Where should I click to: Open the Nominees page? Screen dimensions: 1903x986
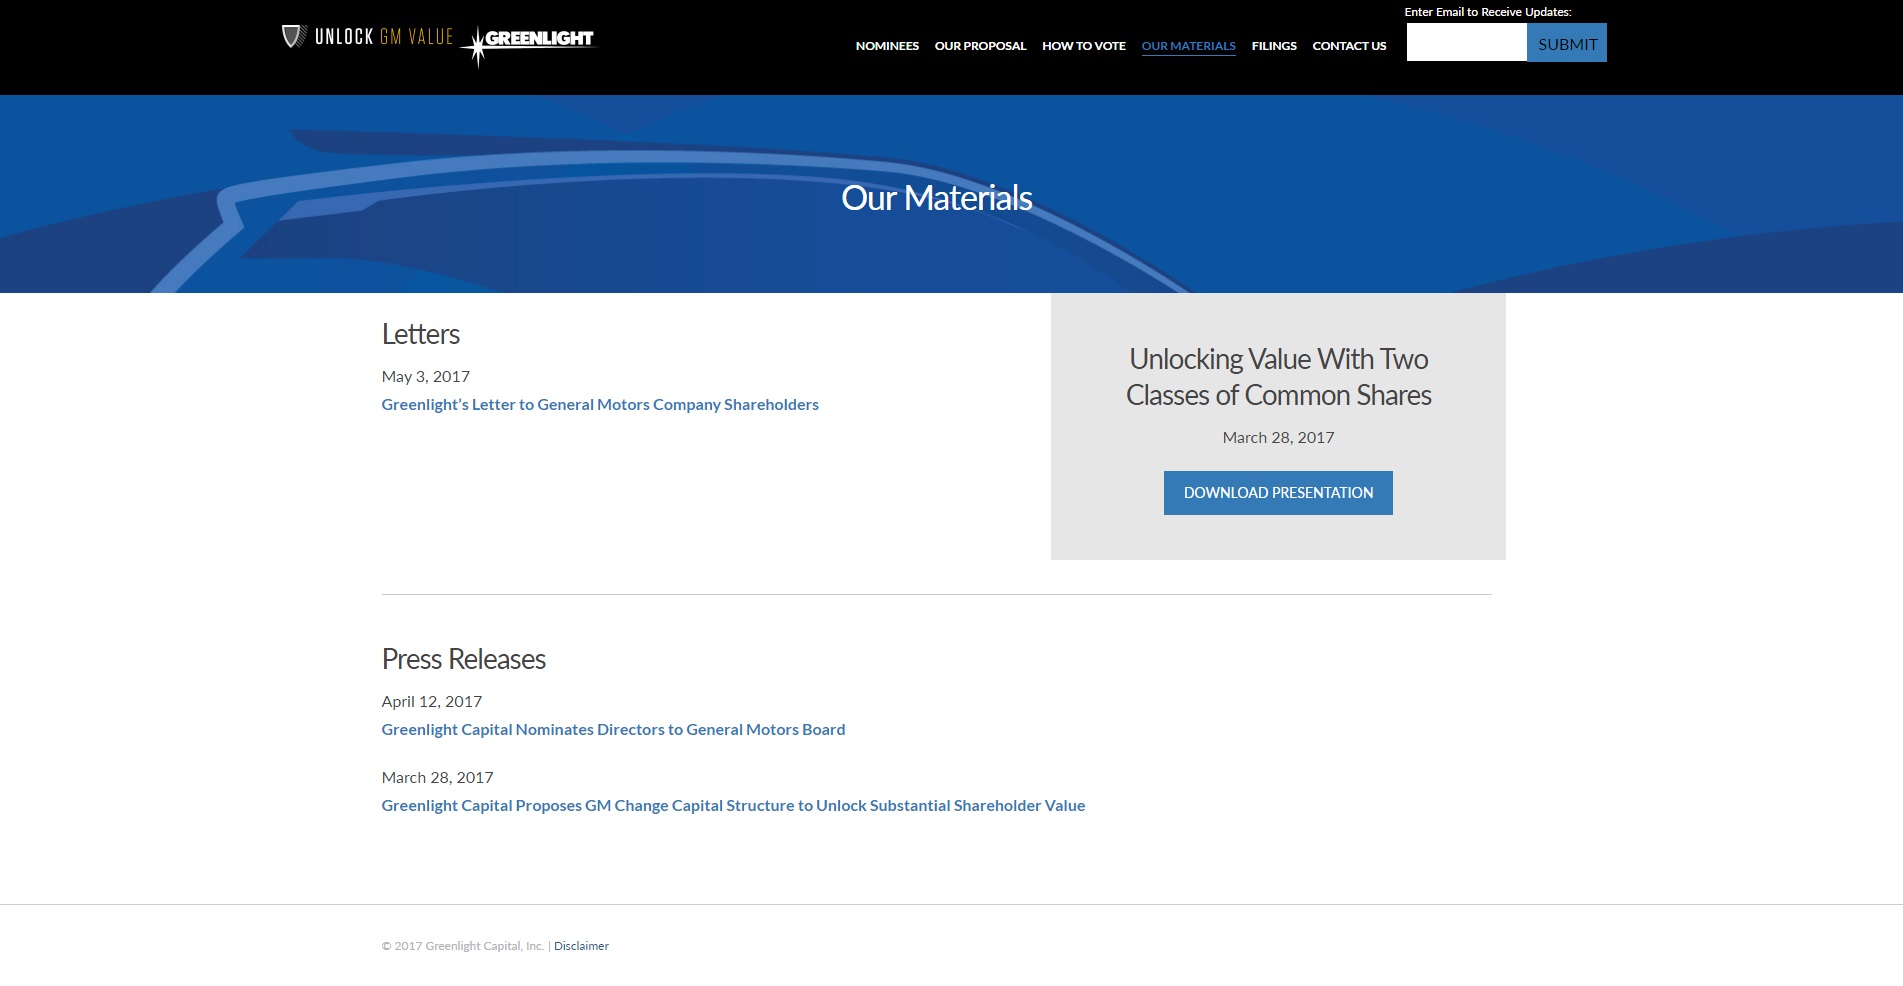coord(887,46)
